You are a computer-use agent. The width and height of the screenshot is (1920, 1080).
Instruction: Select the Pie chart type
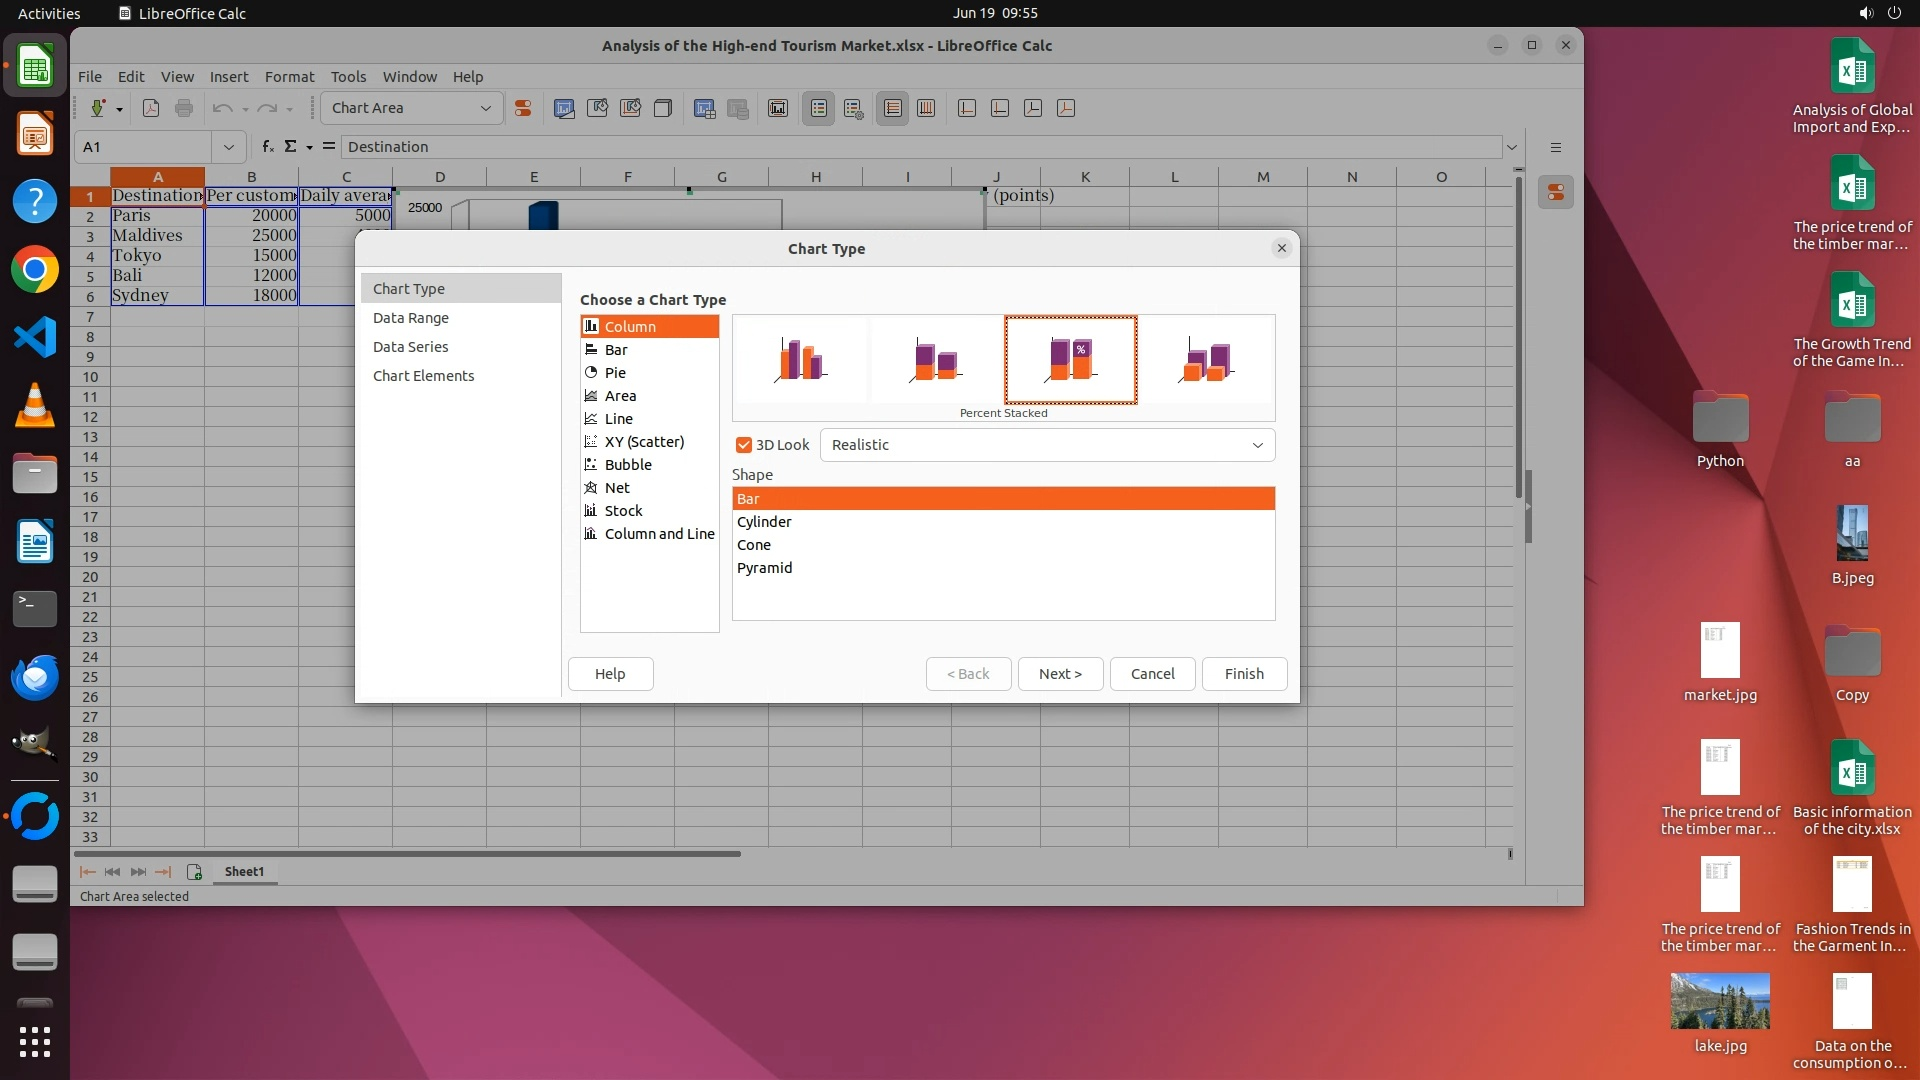(615, 373)
